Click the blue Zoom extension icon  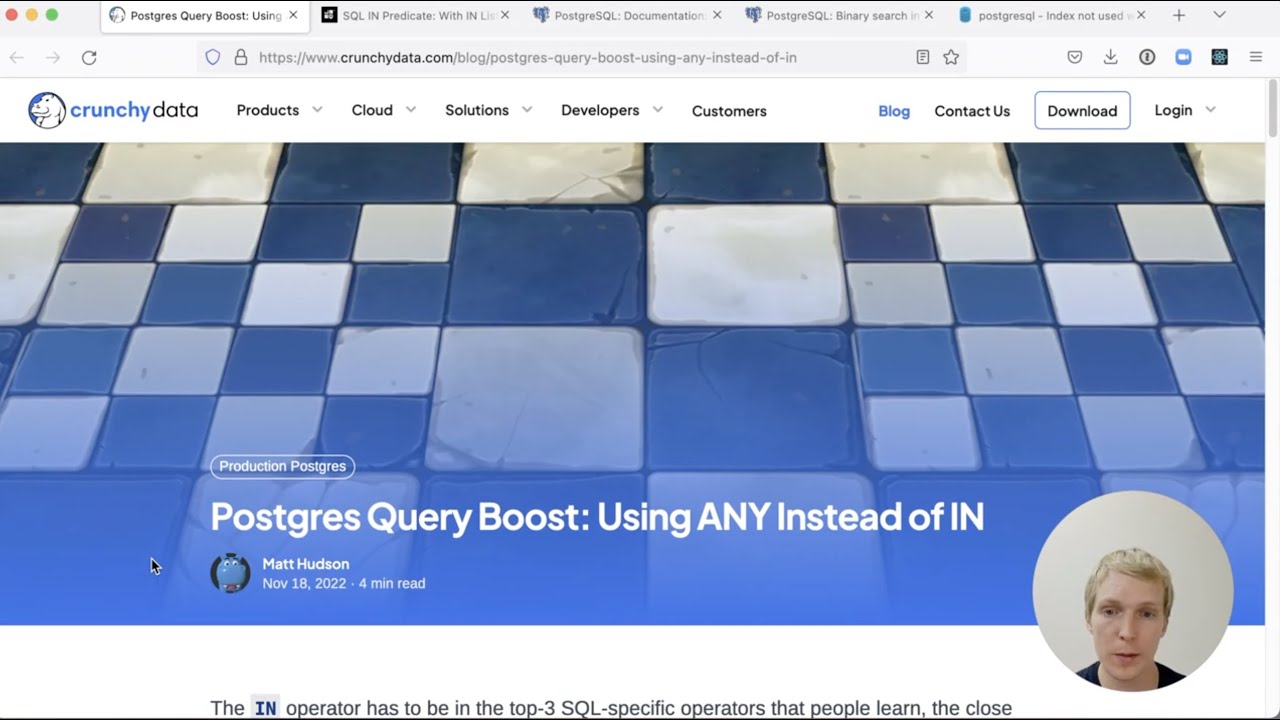1183,57
